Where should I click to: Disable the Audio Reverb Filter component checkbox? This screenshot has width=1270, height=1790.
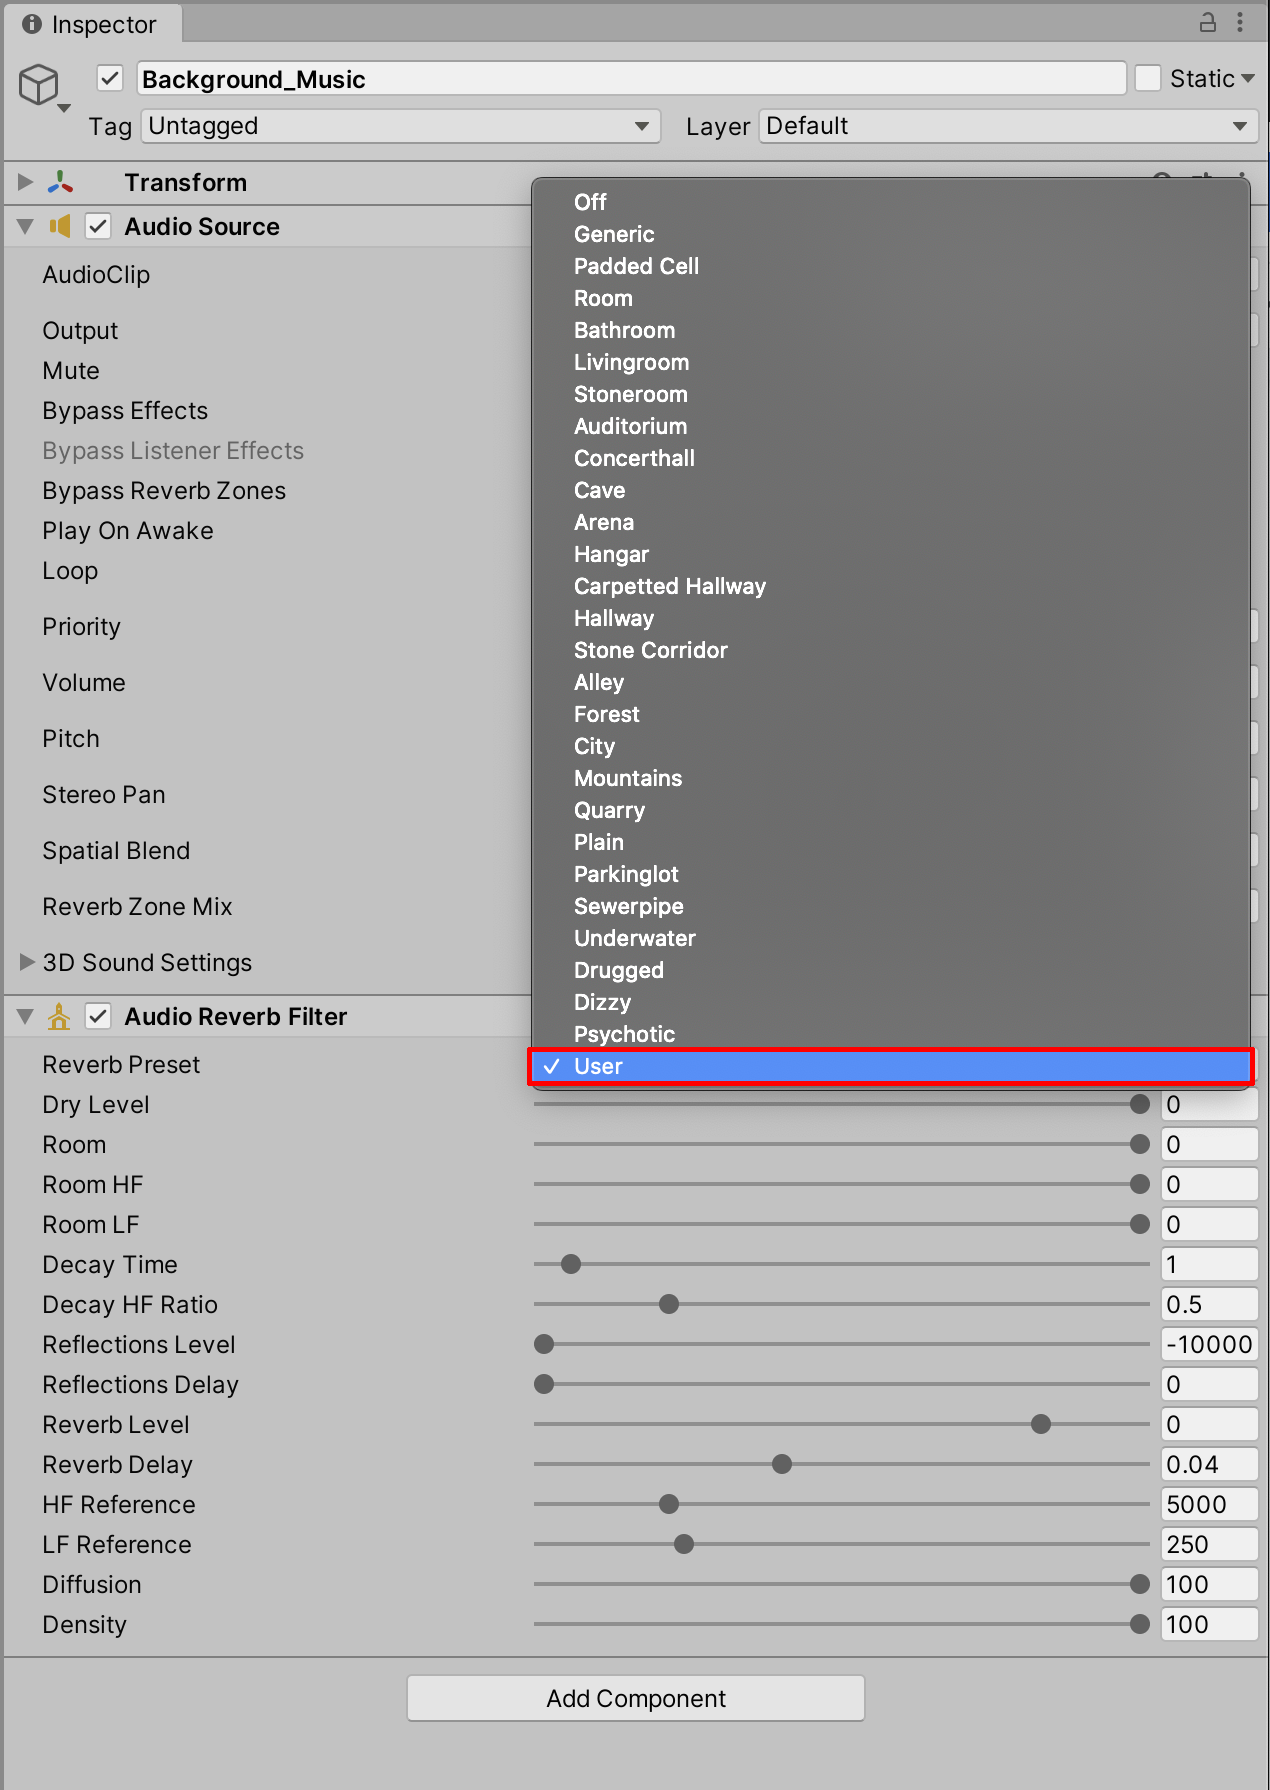[98, 1017]
